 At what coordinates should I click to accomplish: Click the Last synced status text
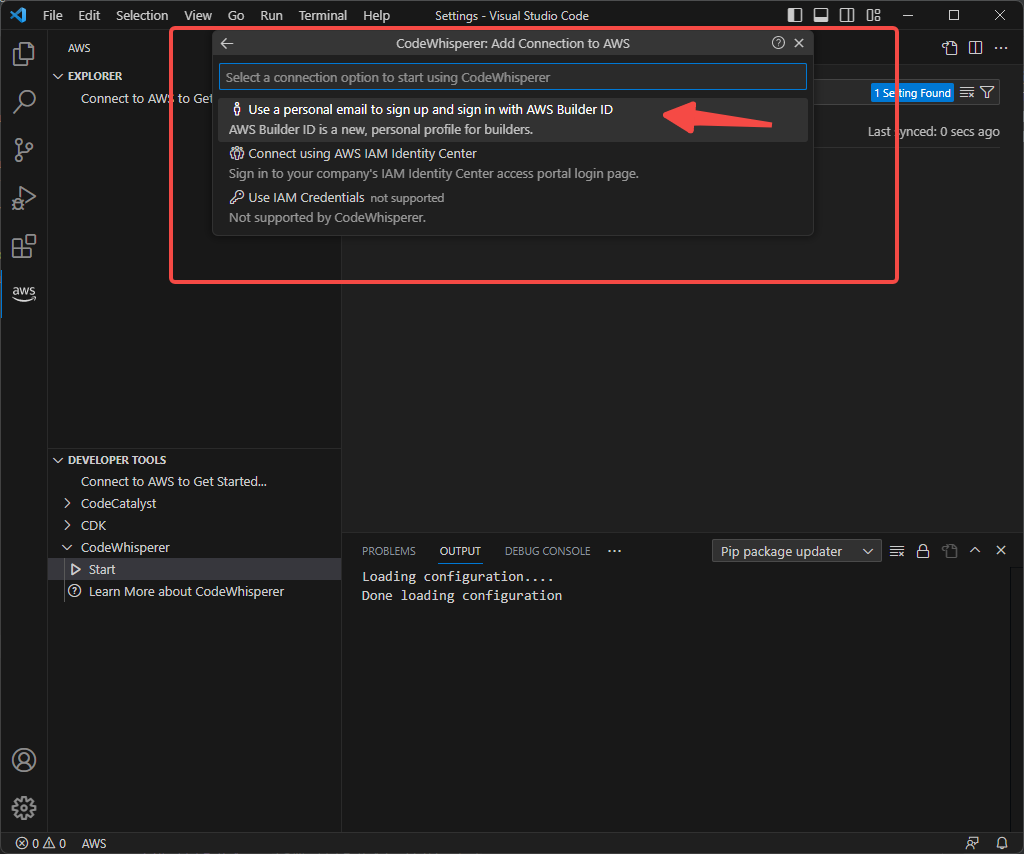coord(933,131)
